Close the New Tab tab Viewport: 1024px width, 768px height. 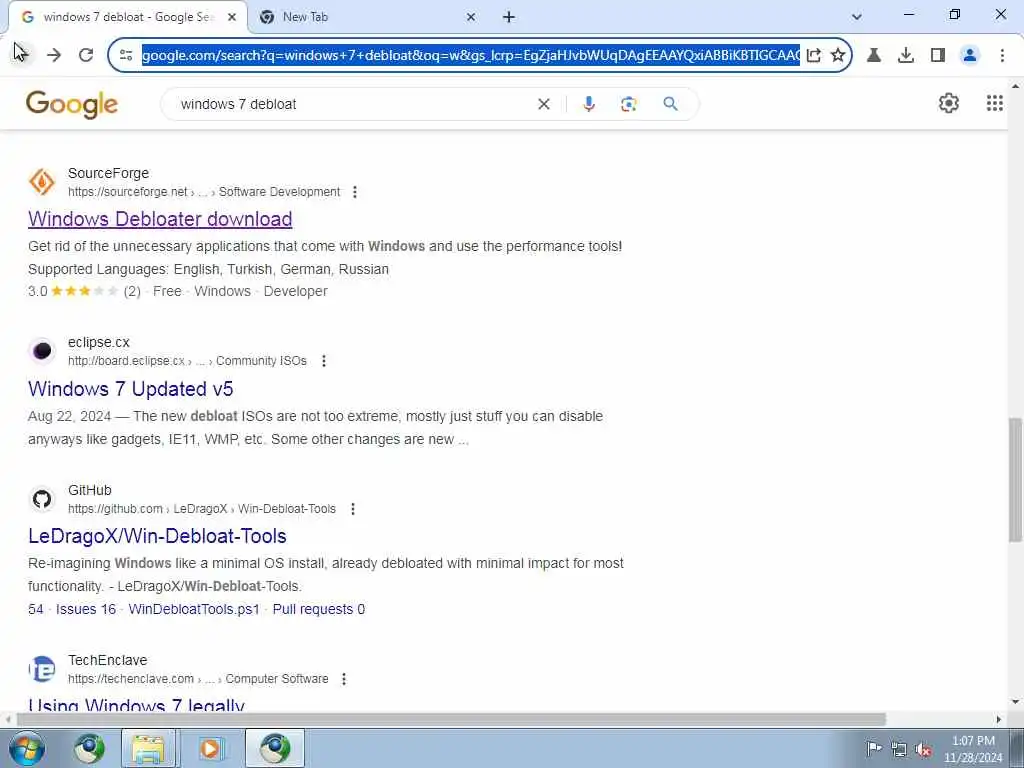point(471,17)
